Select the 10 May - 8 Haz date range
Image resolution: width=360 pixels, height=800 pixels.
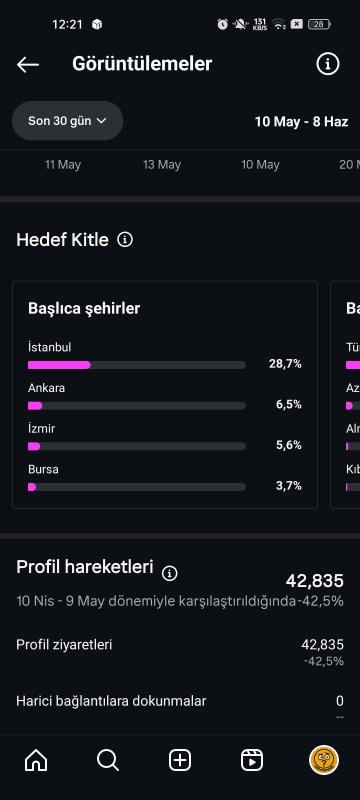(x=301, y=121)
